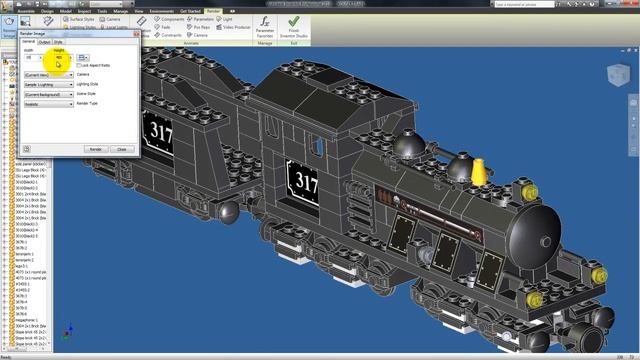The image size is (640, 360).
Task: Click the Width spinner arrow
Action: (41, 58)
